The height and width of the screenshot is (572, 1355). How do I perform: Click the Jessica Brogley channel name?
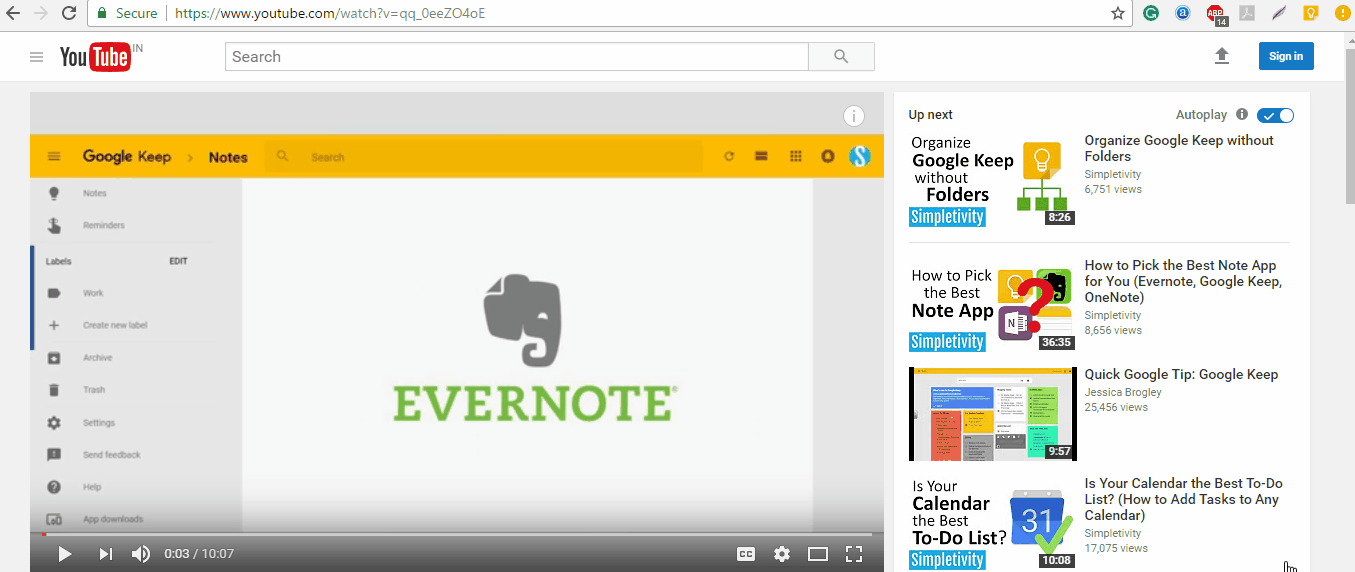(1124, 392)
